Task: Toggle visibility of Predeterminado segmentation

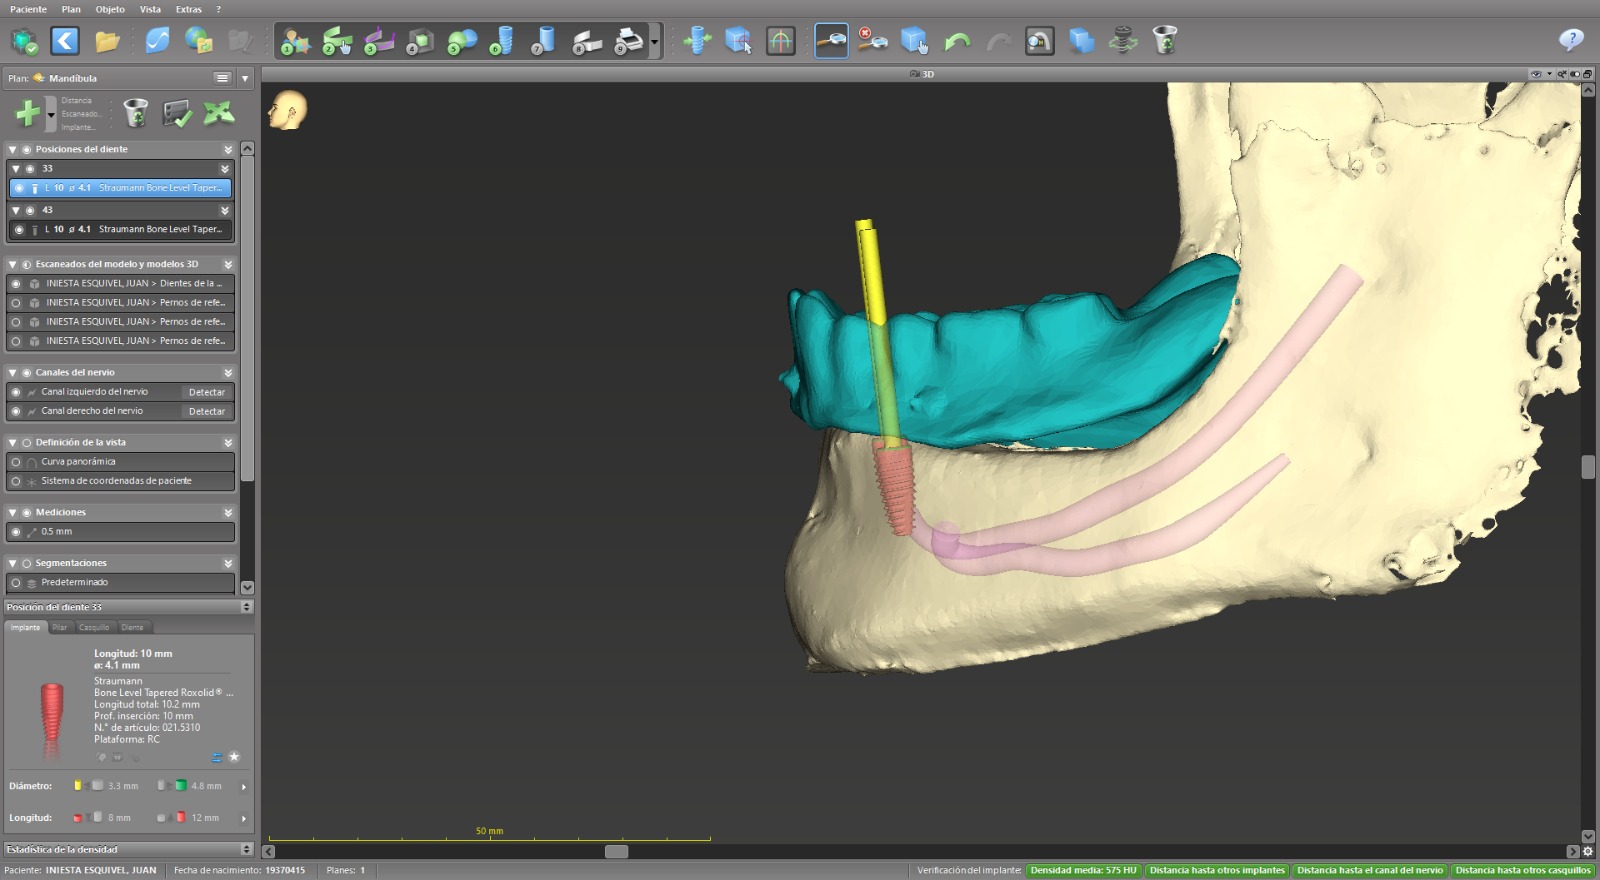Action: [x=16, y=582]
